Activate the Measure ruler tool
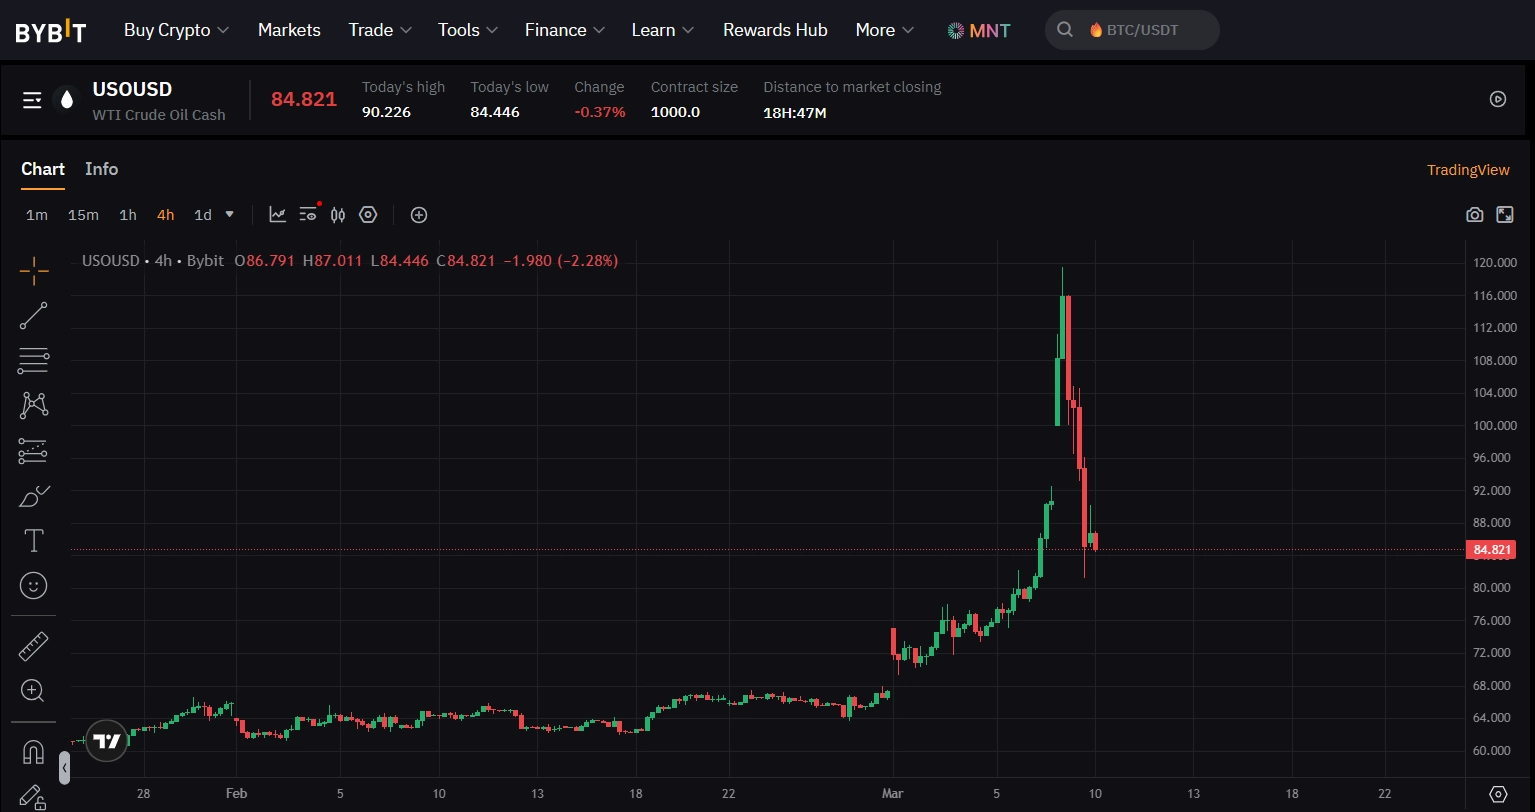The width and height of the screenshot is (1535, 812). pyautogui.click(x=33, y=645)
